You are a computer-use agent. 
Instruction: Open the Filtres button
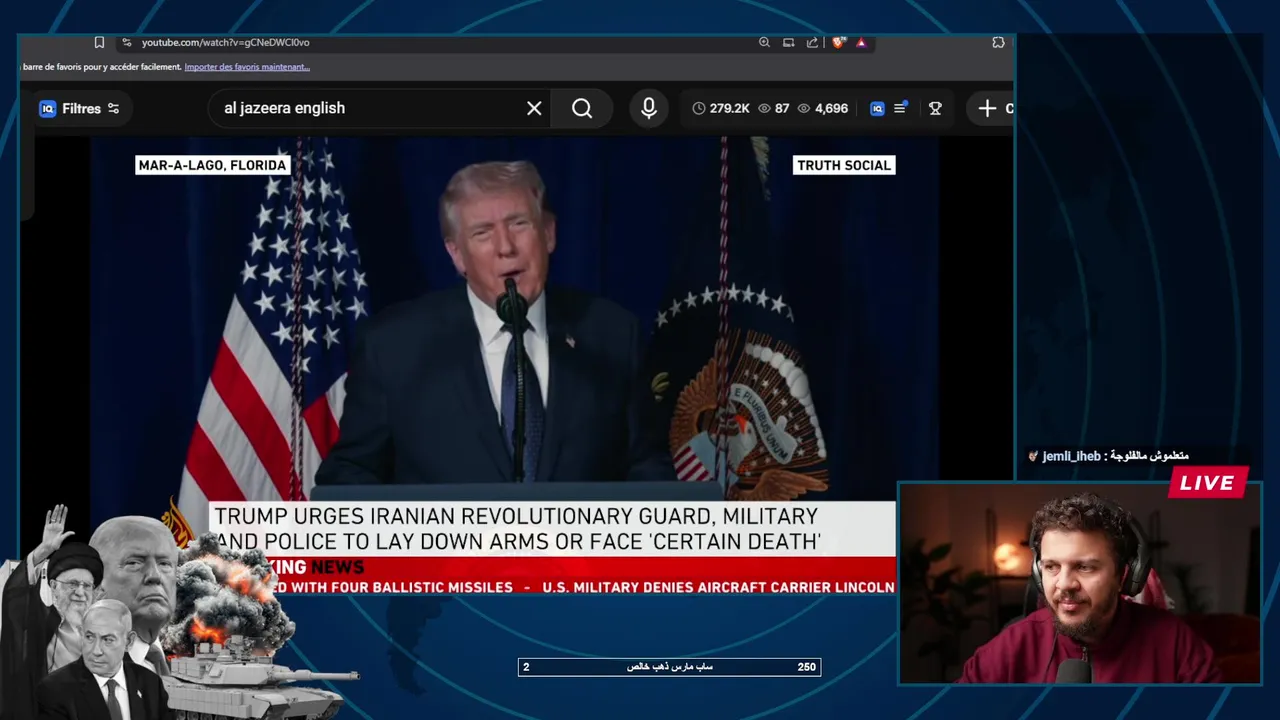click(79, 108)
